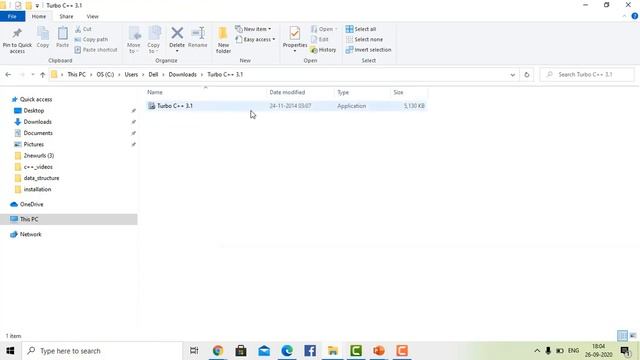Screen dimensions: 640x360
Task: Click the taskbar search box
Action: 102,351
